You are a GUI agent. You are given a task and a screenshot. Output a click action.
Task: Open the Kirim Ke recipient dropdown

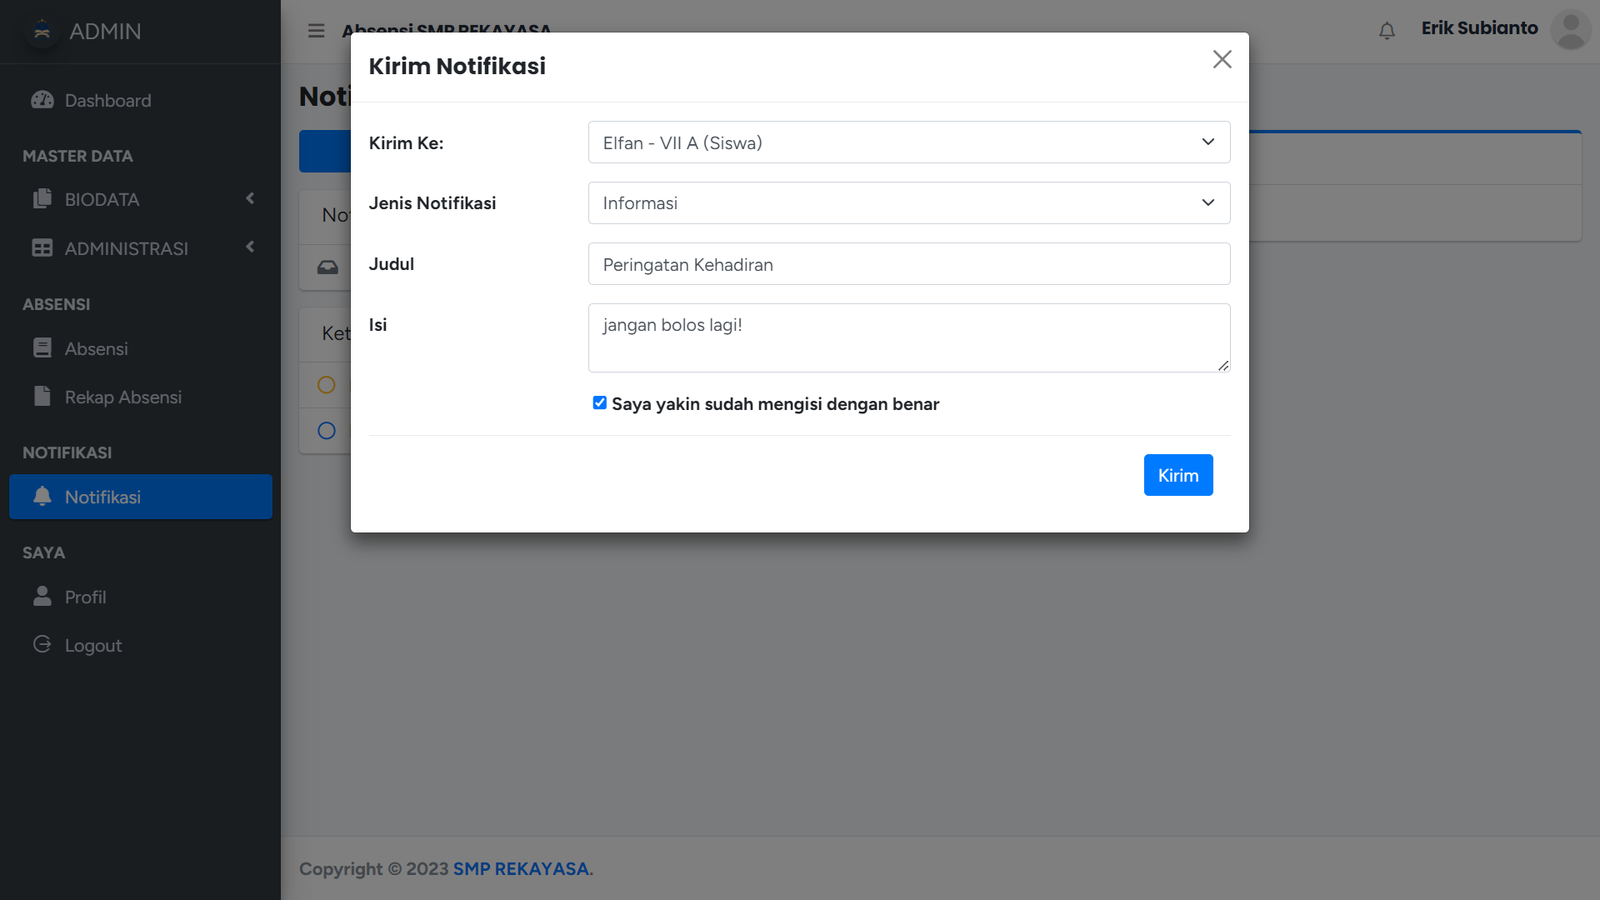[908, 143]
